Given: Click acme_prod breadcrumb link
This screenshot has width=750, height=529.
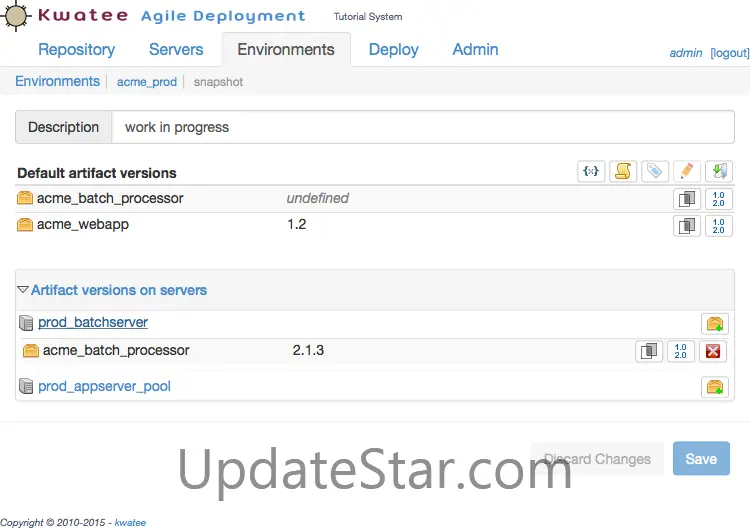Looking at the screenshot, I should [147, 82].
